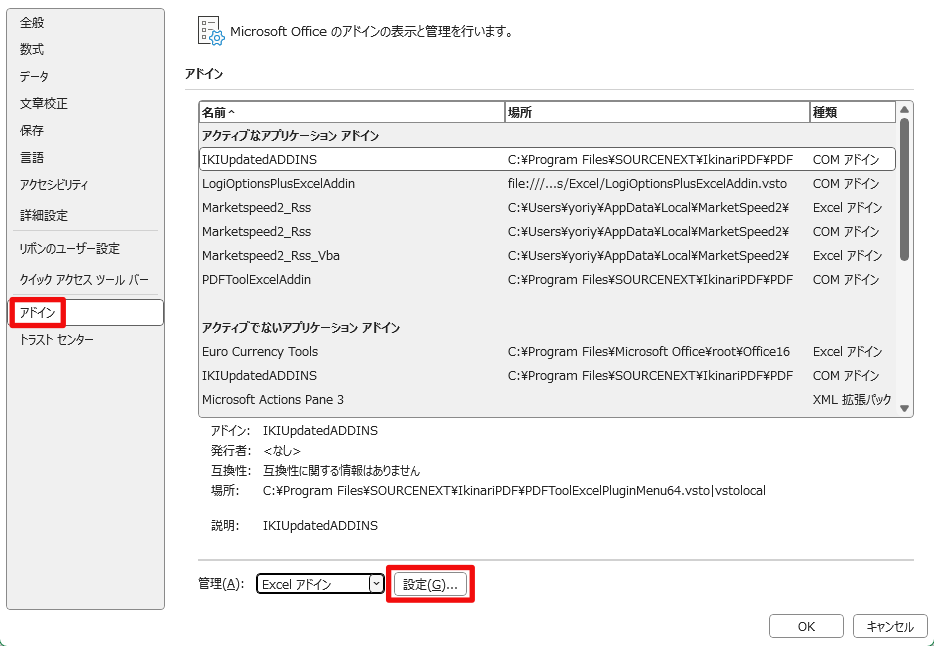The height and width of the screenshot is (646, 934).
Task: Open 文章校正 settings category
Action: tap(44, 103)
